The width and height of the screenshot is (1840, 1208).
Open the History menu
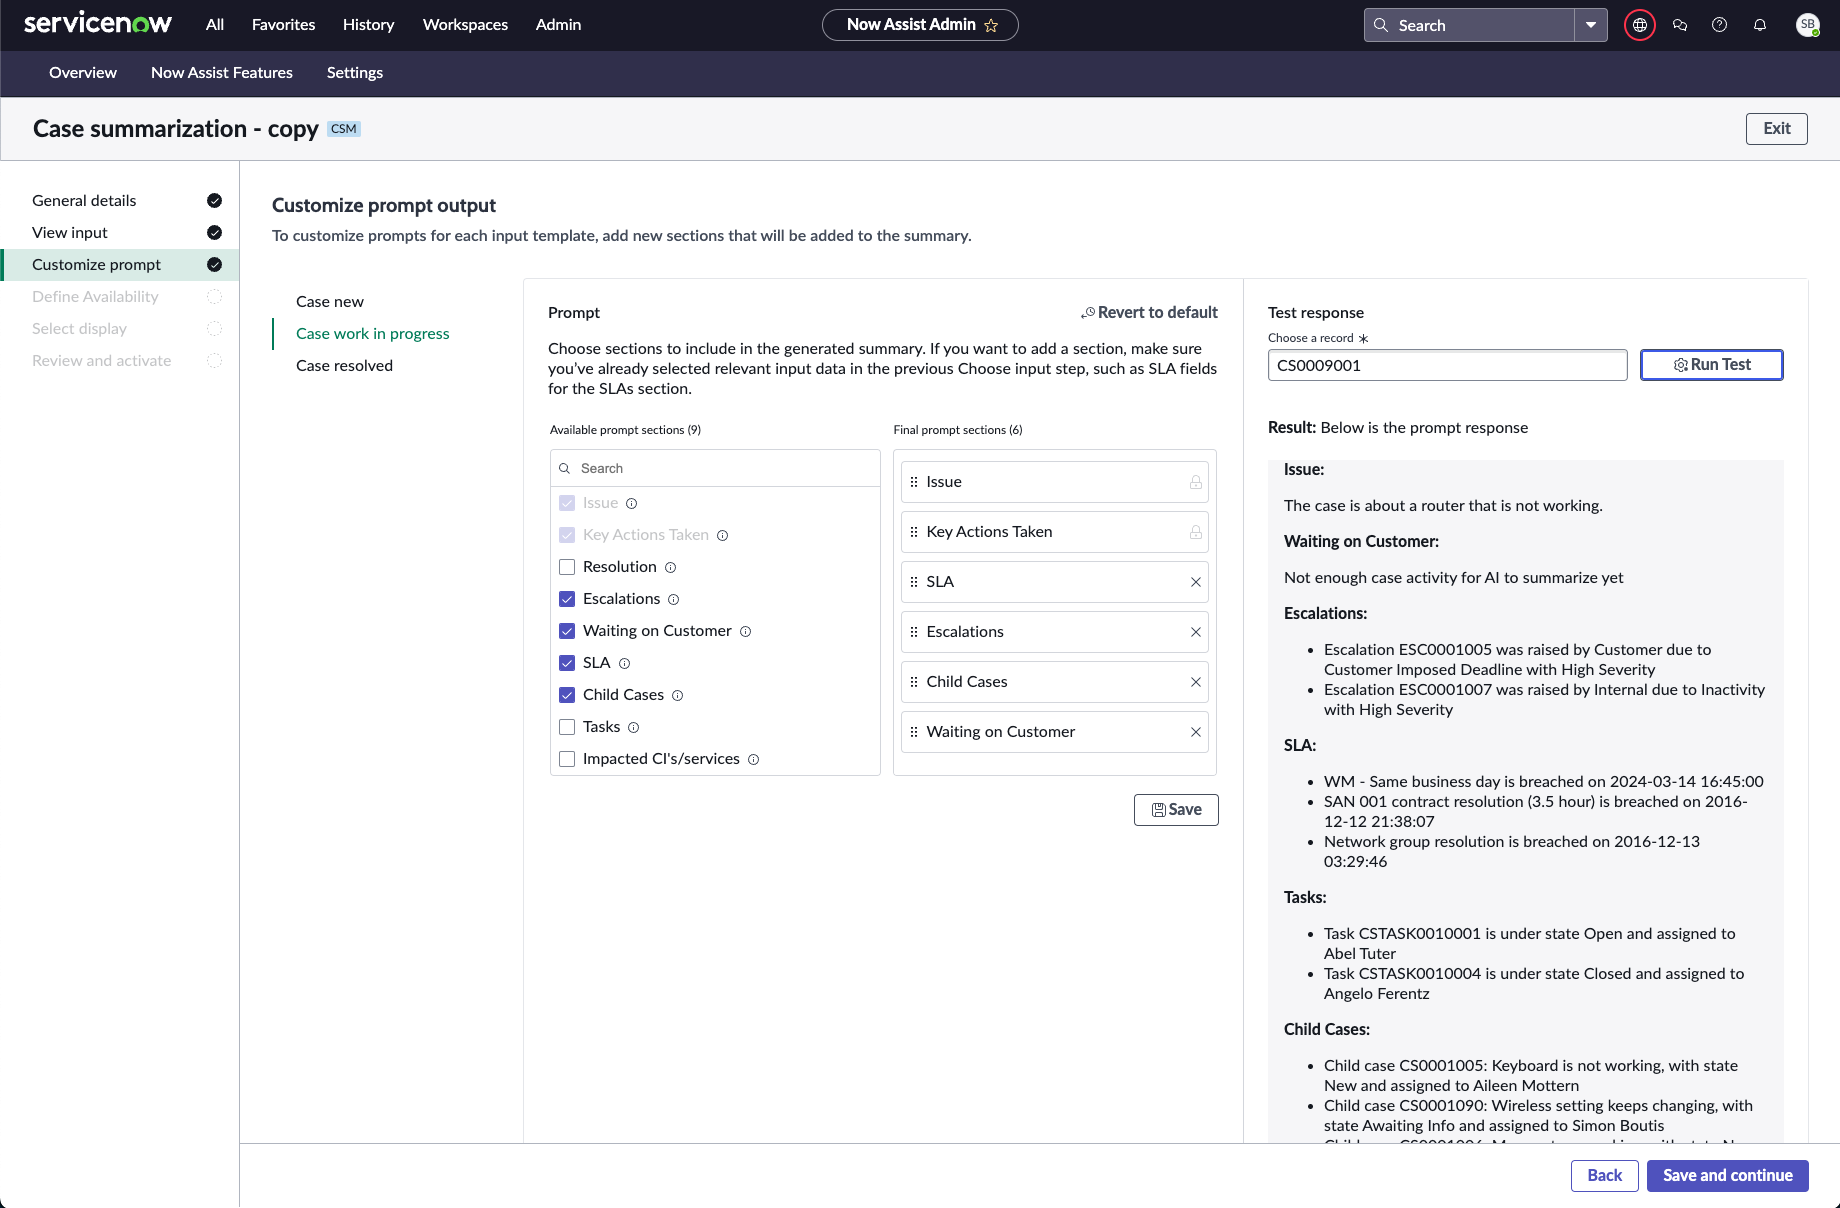click(x=368, y=25)
